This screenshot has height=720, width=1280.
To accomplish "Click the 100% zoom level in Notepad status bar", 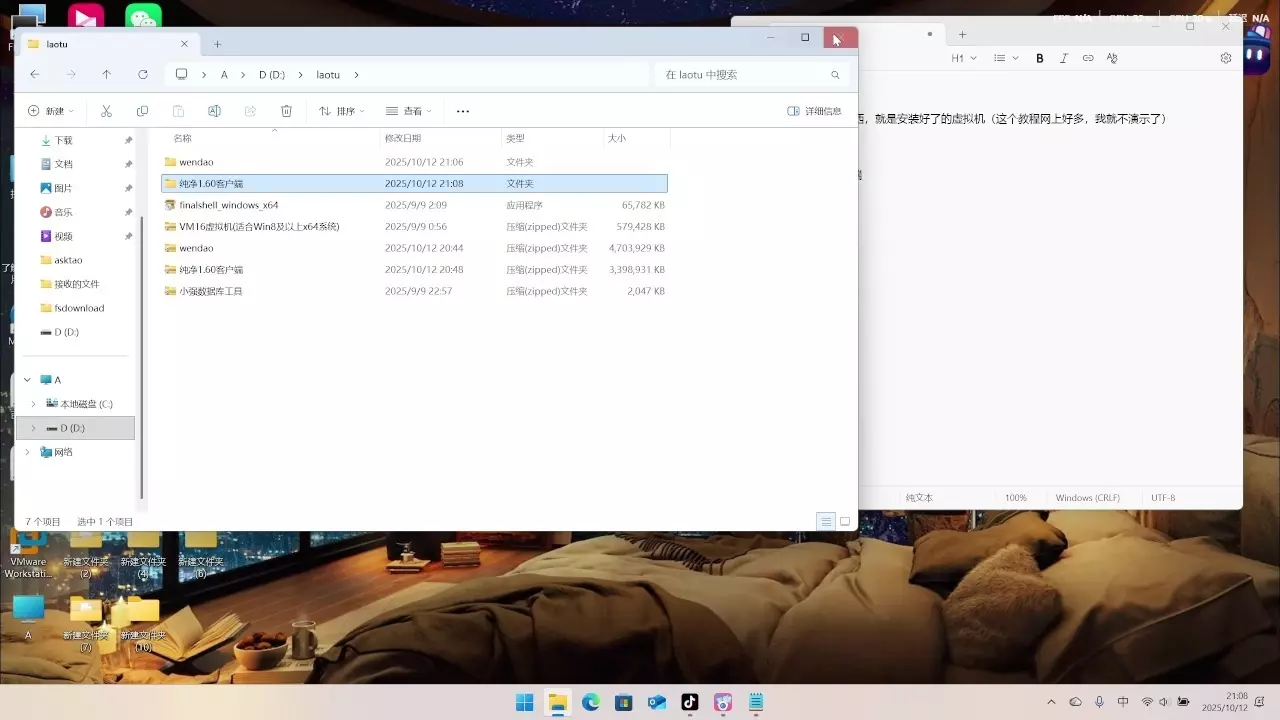I will click(1016, 498).
